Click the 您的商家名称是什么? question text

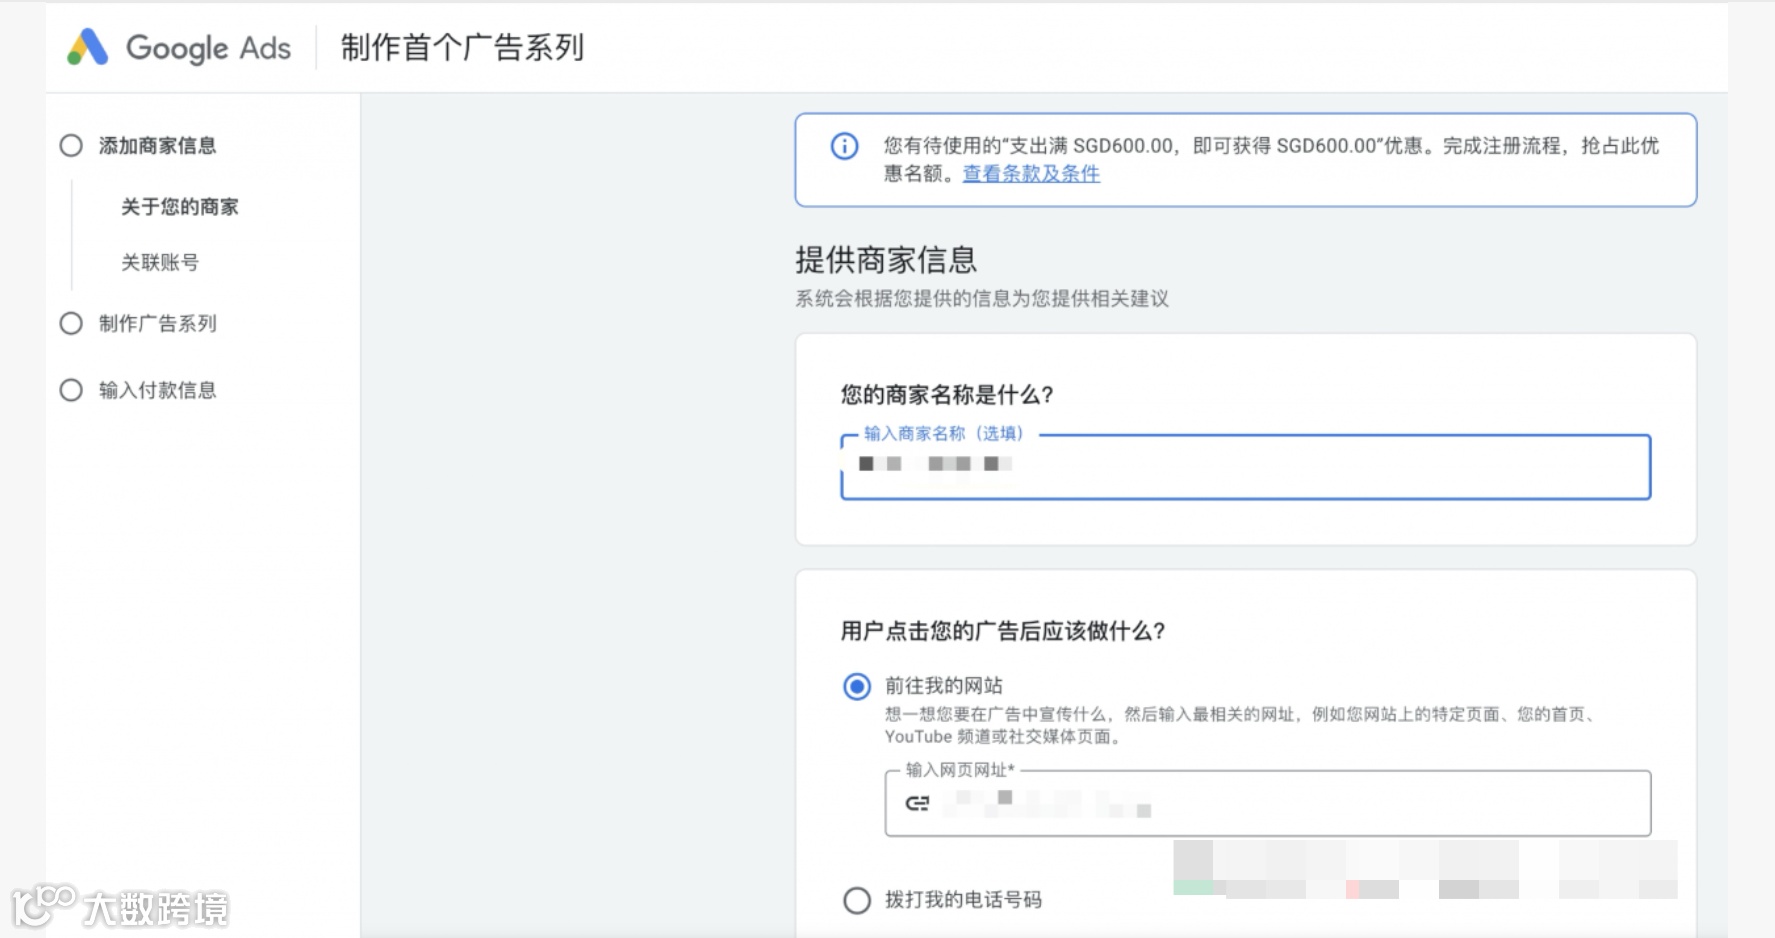[x=947, y=395]
